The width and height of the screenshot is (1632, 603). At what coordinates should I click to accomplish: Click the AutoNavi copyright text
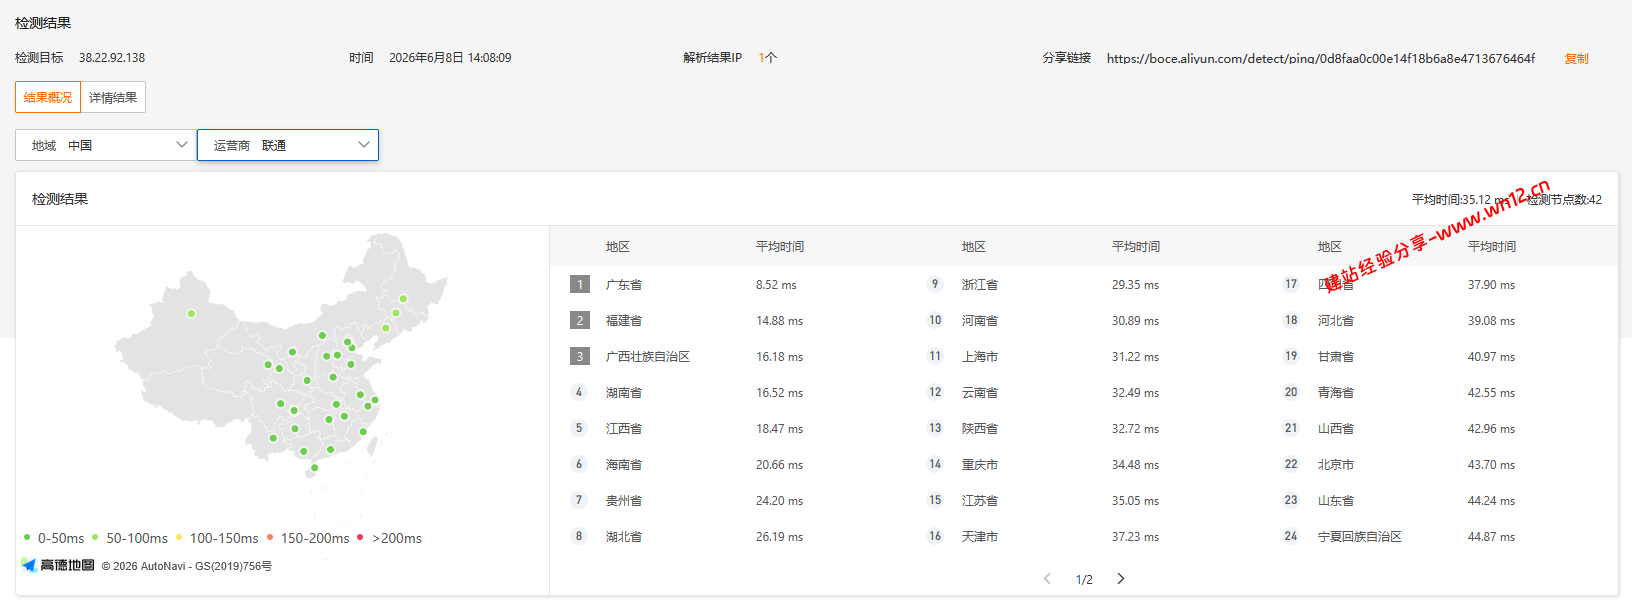pos(187,566)
